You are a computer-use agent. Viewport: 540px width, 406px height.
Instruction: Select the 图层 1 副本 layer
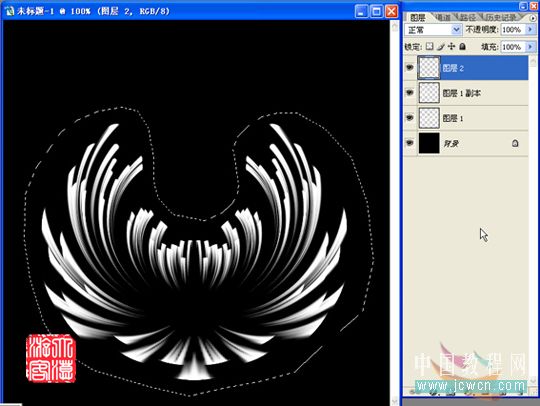click(x=472, y=93)
